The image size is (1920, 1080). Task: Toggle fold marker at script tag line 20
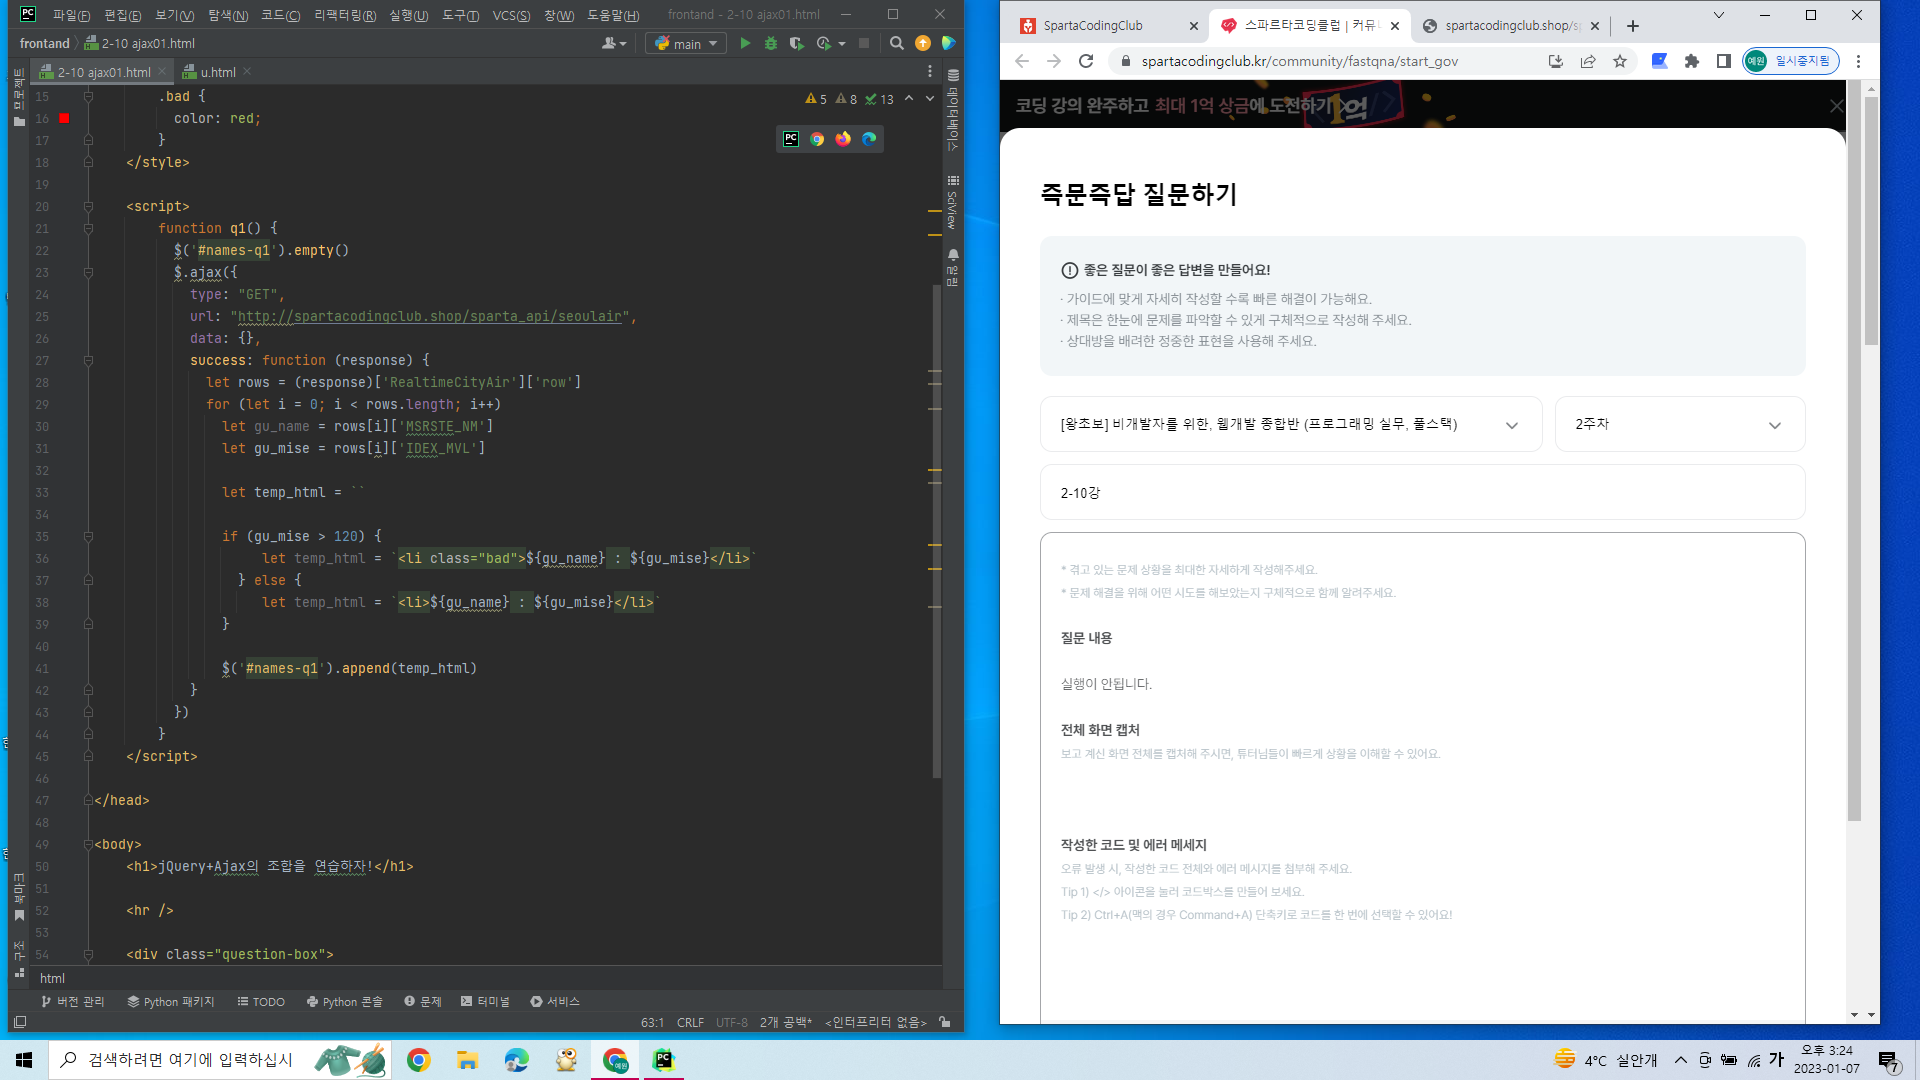(88, 206)
